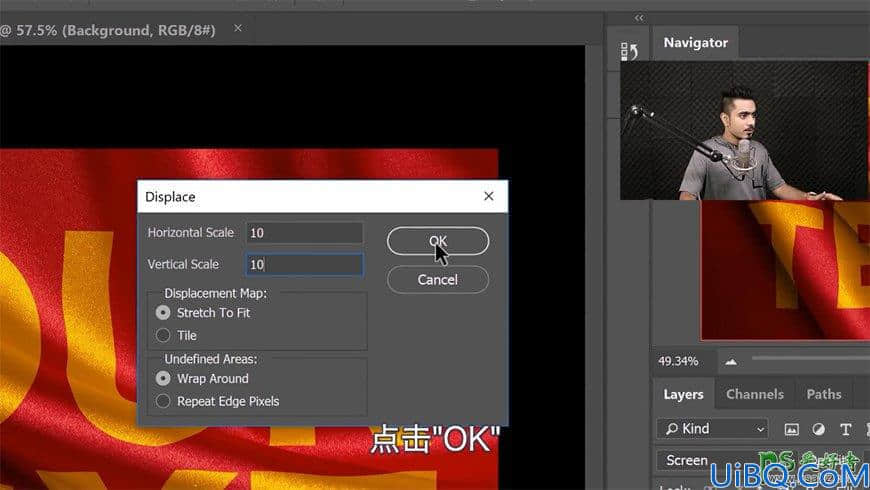Cancel the Displace dialog
The width and height of the screenshot is (870, 490).
[438, 280]
